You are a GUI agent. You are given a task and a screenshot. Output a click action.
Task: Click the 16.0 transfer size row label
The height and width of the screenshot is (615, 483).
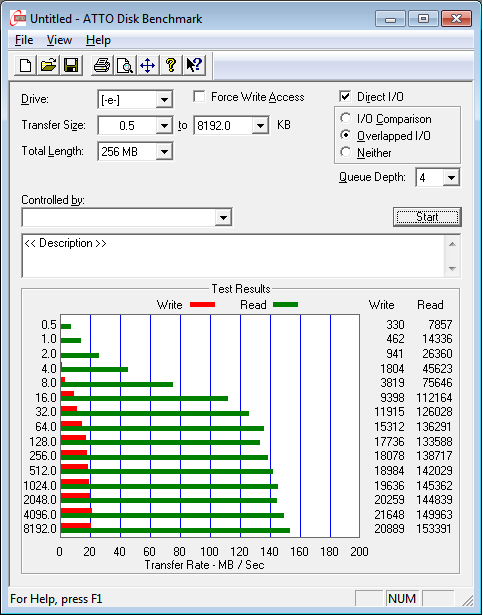[46, 398]
